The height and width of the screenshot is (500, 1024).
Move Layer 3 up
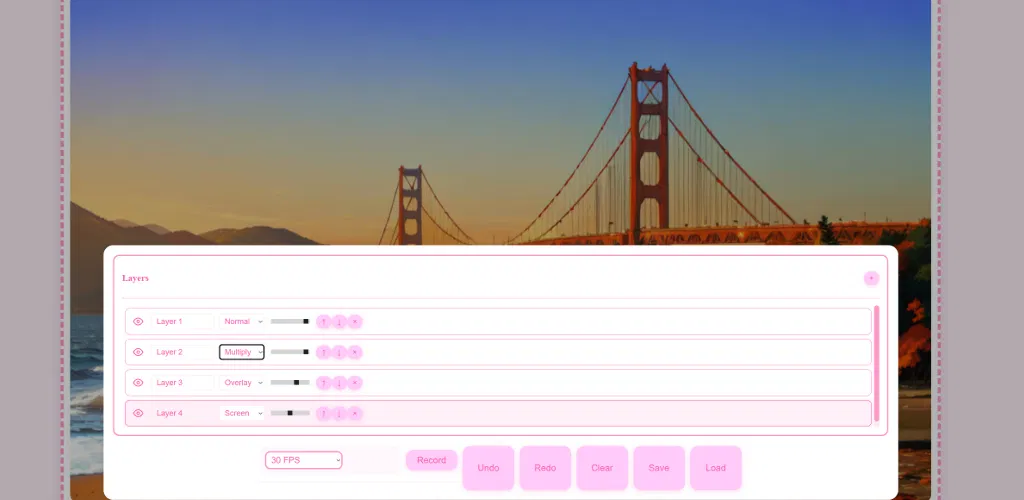pyautogui.click(x=323, y=383)
